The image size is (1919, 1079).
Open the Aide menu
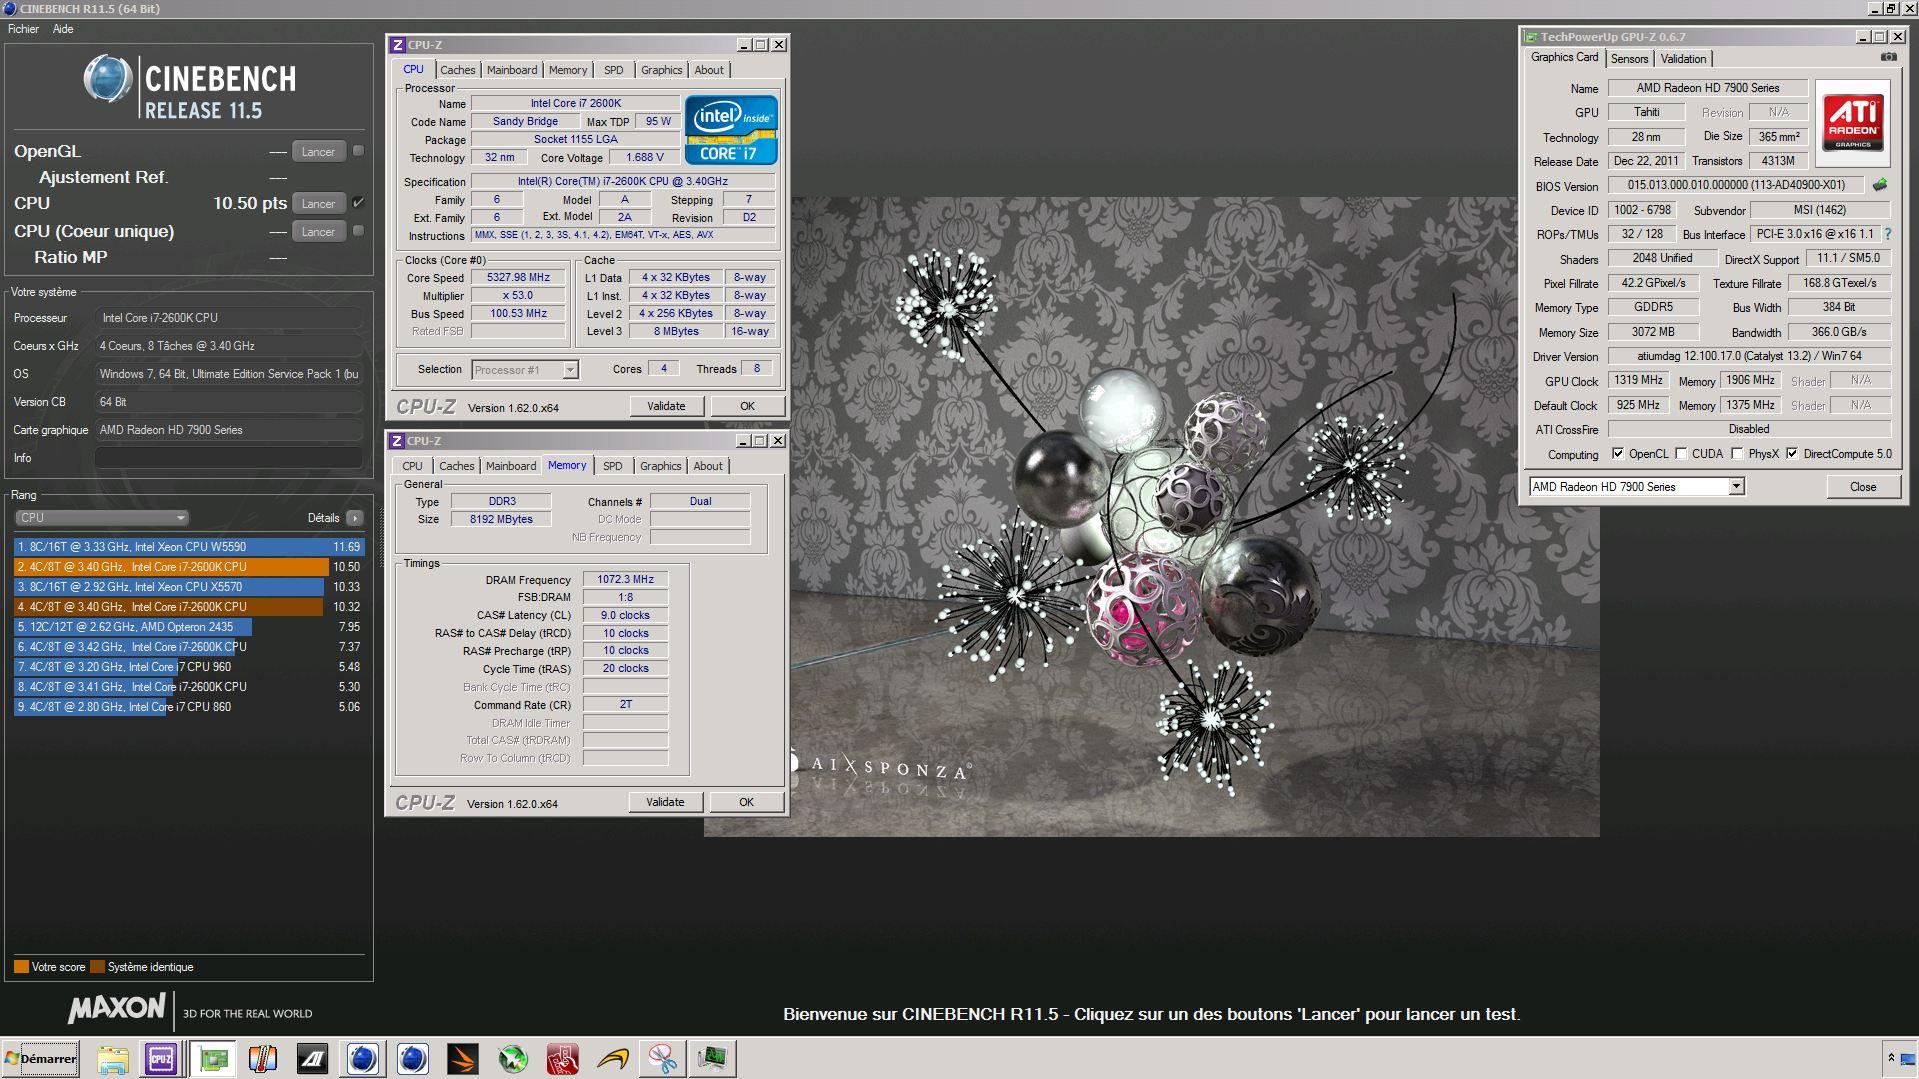pos(63,29)
